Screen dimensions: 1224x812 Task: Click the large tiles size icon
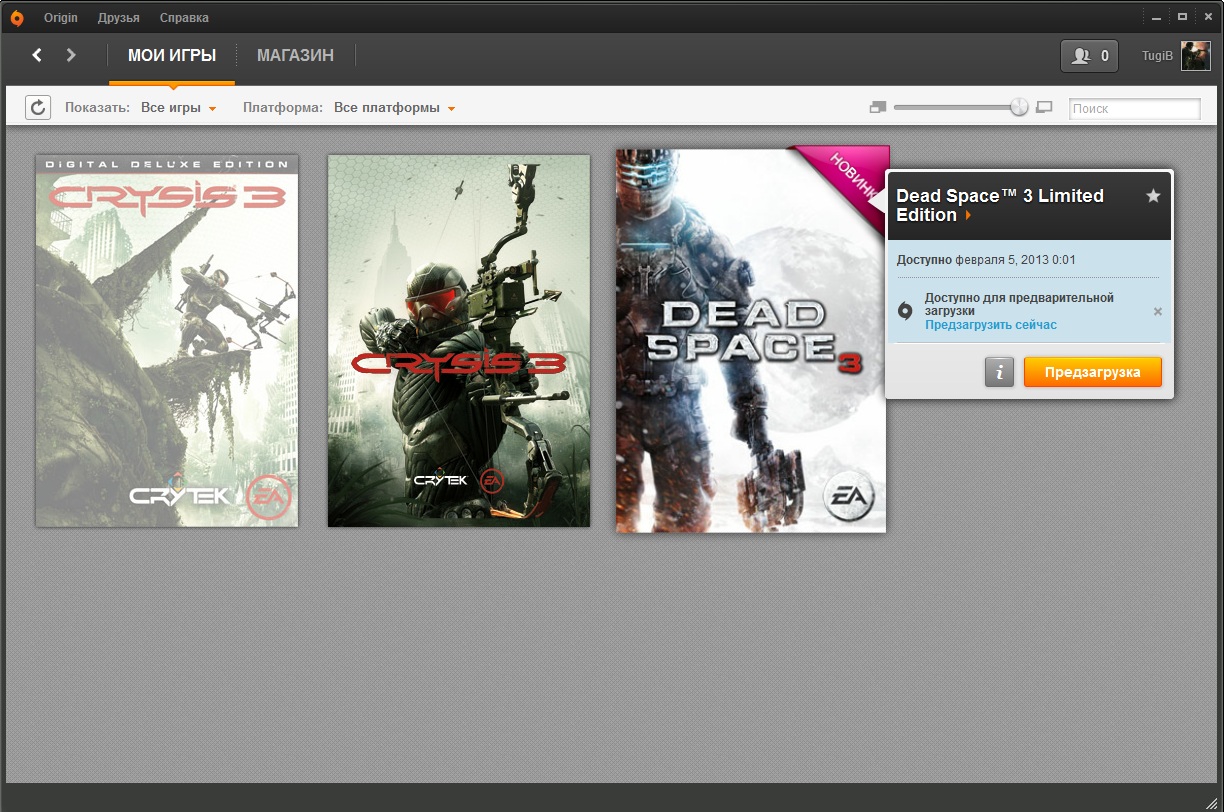(x=1044, y=107)
